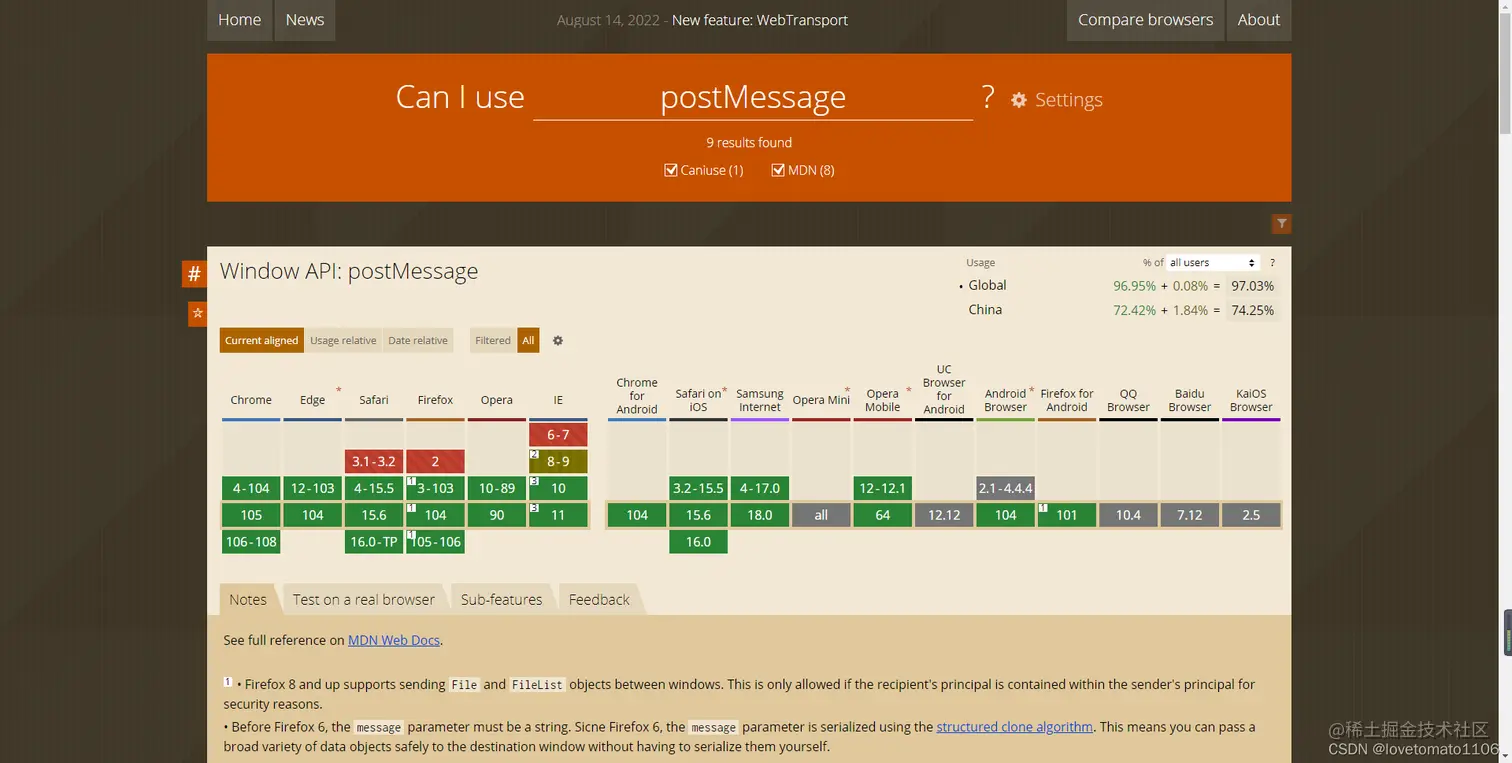Open the filter funnel icon
Screen dimensions: 1512x763
click(x=1281, y=224)
